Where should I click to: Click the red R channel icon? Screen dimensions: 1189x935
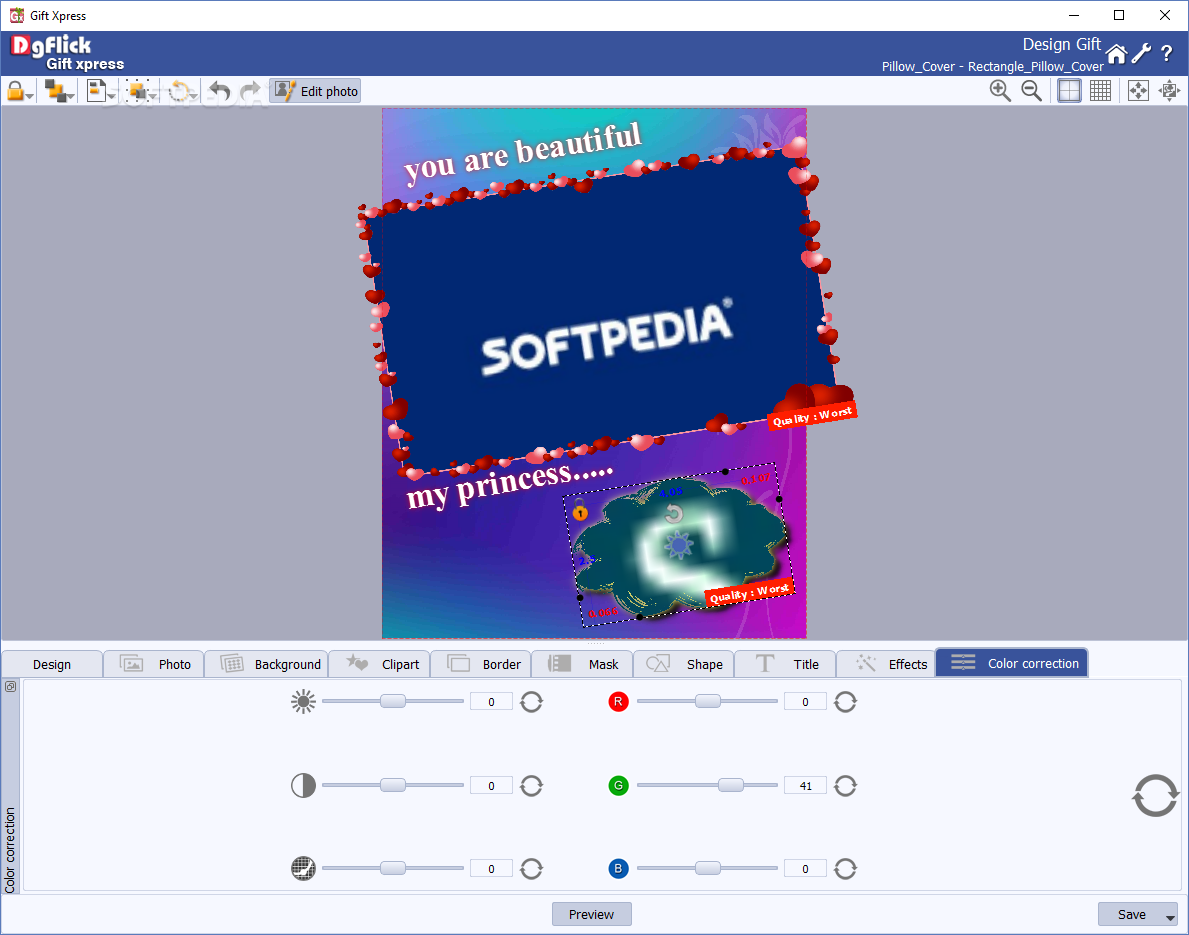pos(619,701)
